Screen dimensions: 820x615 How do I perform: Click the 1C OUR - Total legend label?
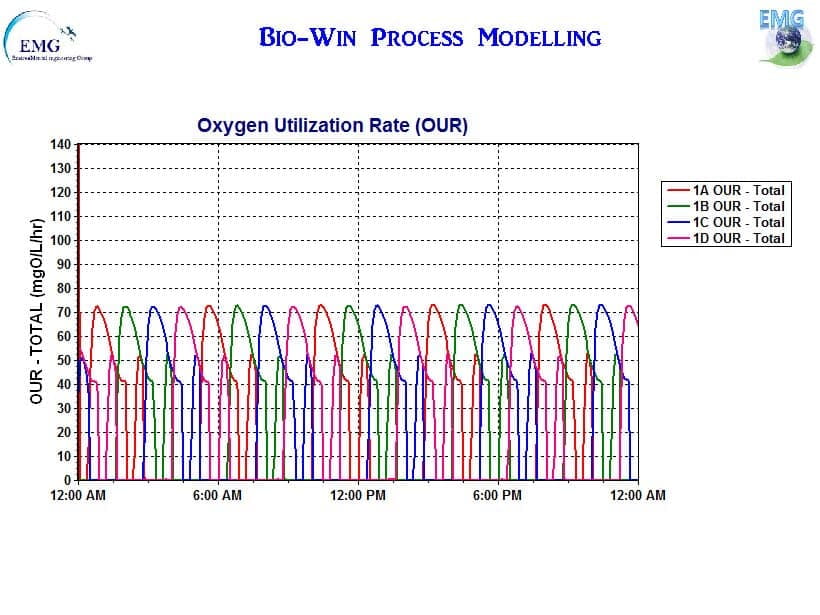point(738,222)
